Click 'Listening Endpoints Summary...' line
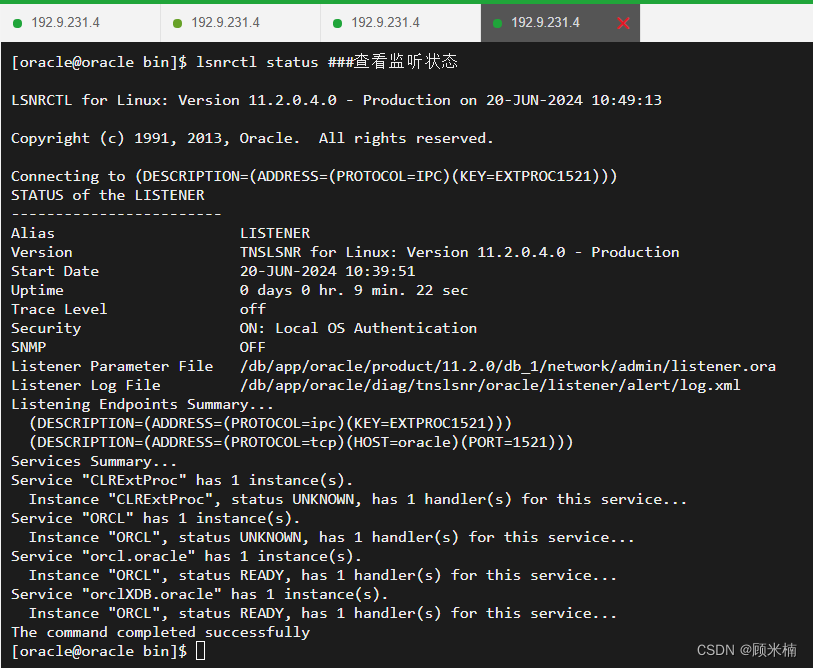Screen dimensions: 813x668 (x=142, y=405)
